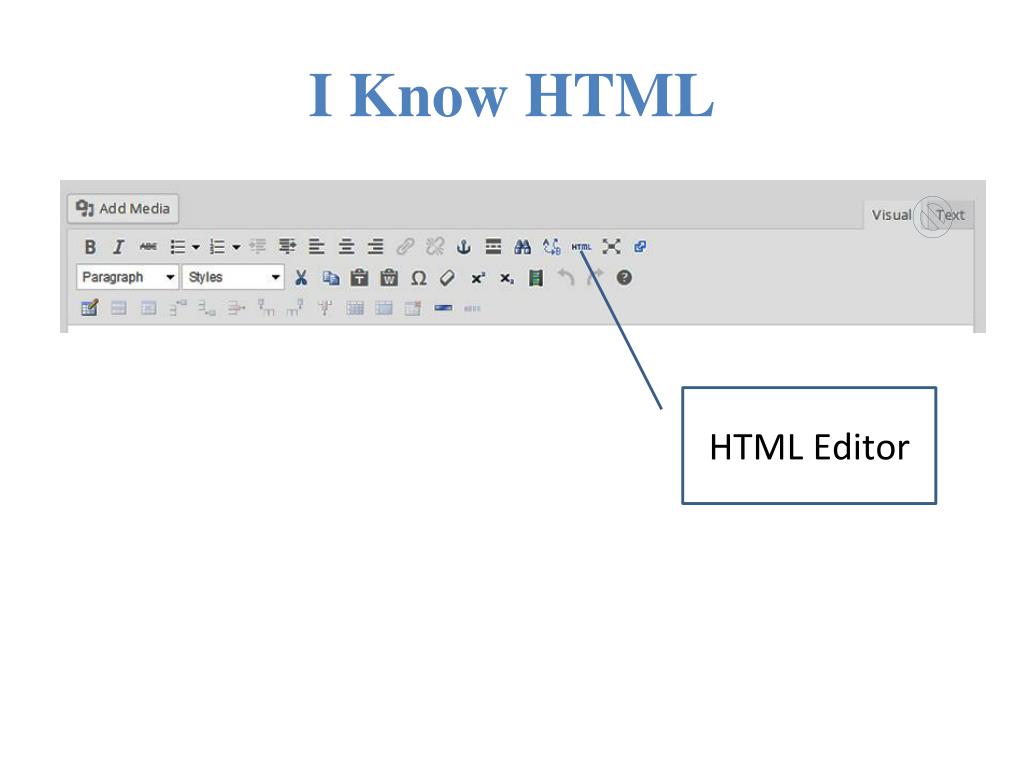Click Delete row icon

pyautogui.click(x=236, y=308)
